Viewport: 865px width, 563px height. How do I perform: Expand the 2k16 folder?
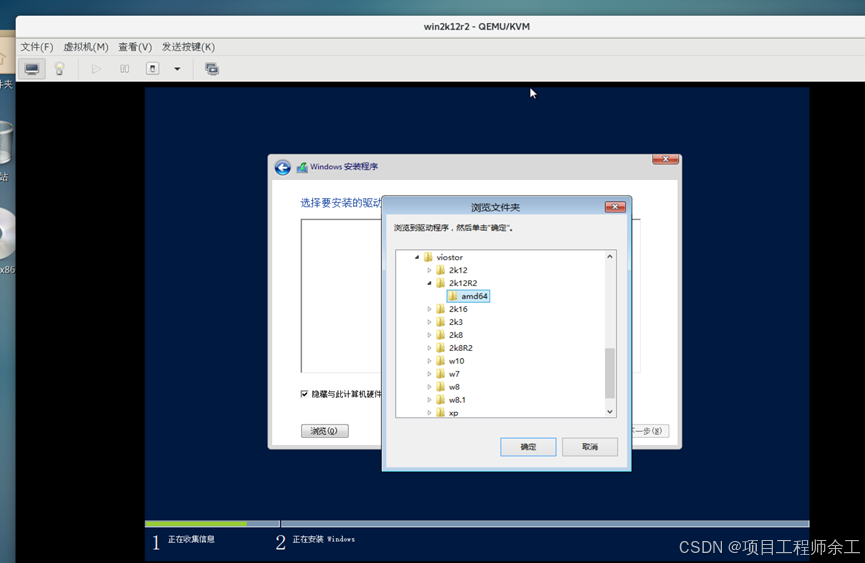pyautogui.click(x=429, y=309)
